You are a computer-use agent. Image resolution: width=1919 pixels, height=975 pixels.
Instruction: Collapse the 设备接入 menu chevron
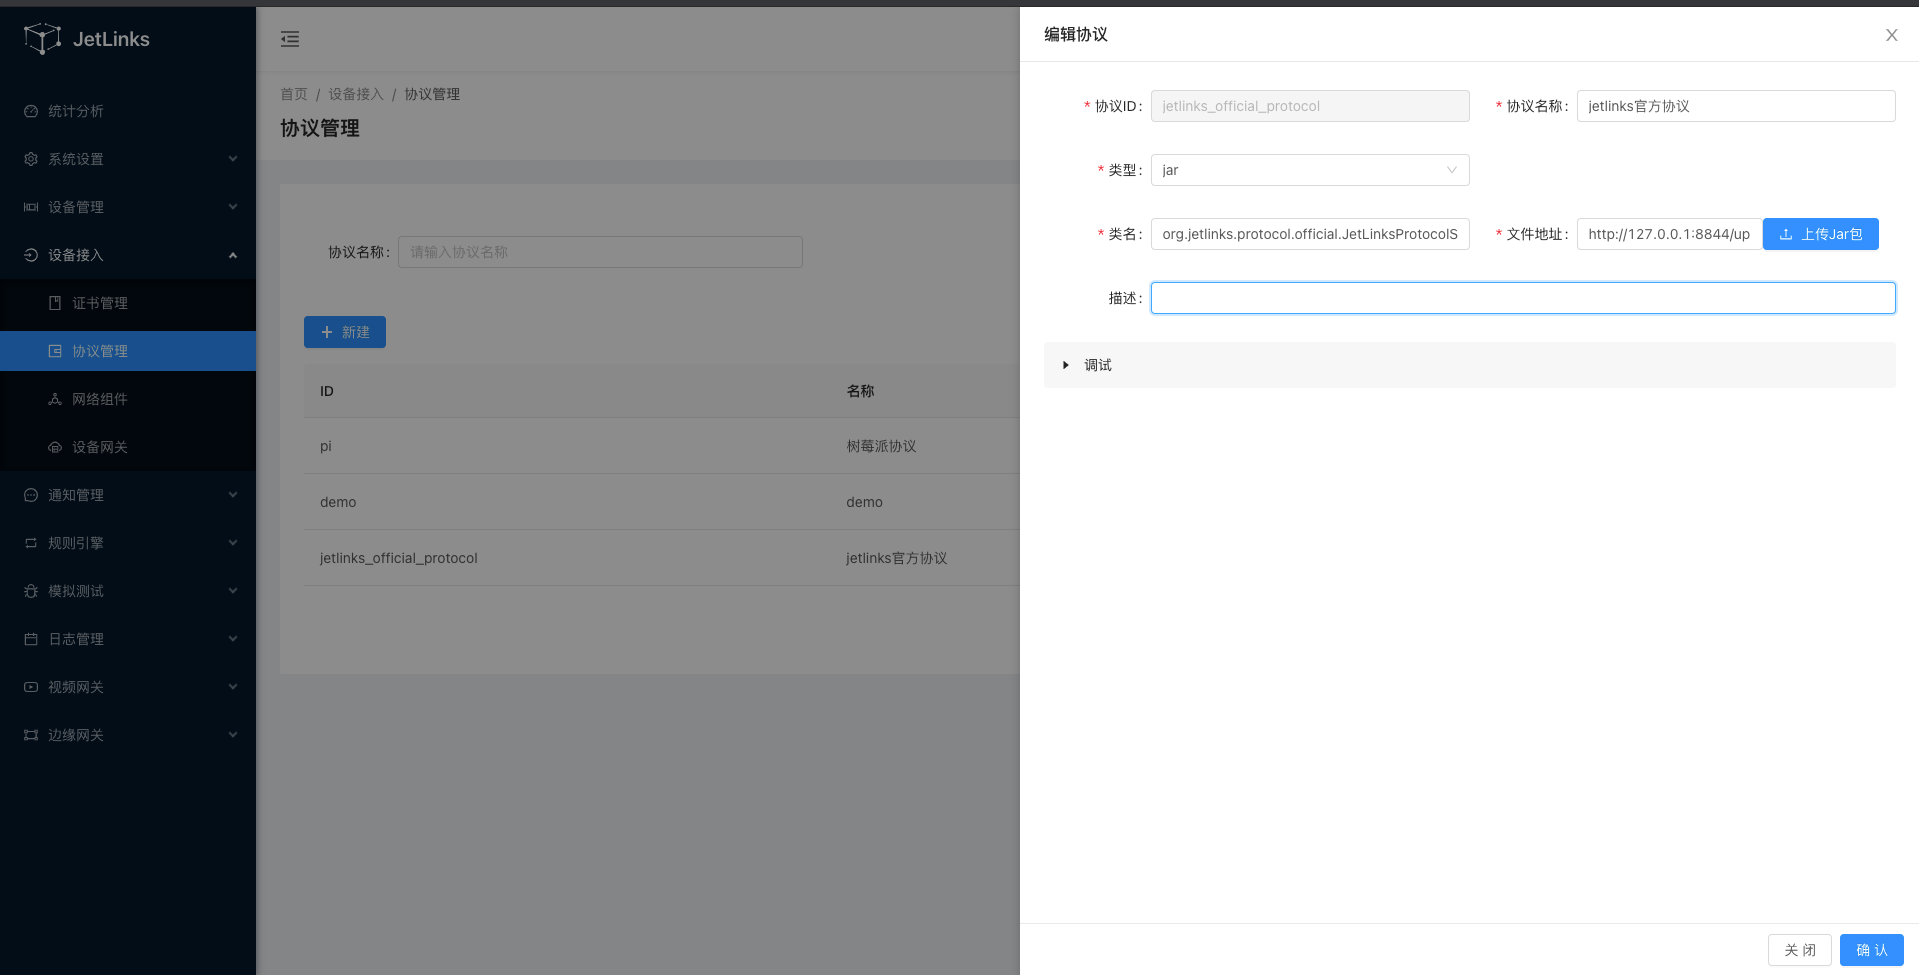click(233, 255)
